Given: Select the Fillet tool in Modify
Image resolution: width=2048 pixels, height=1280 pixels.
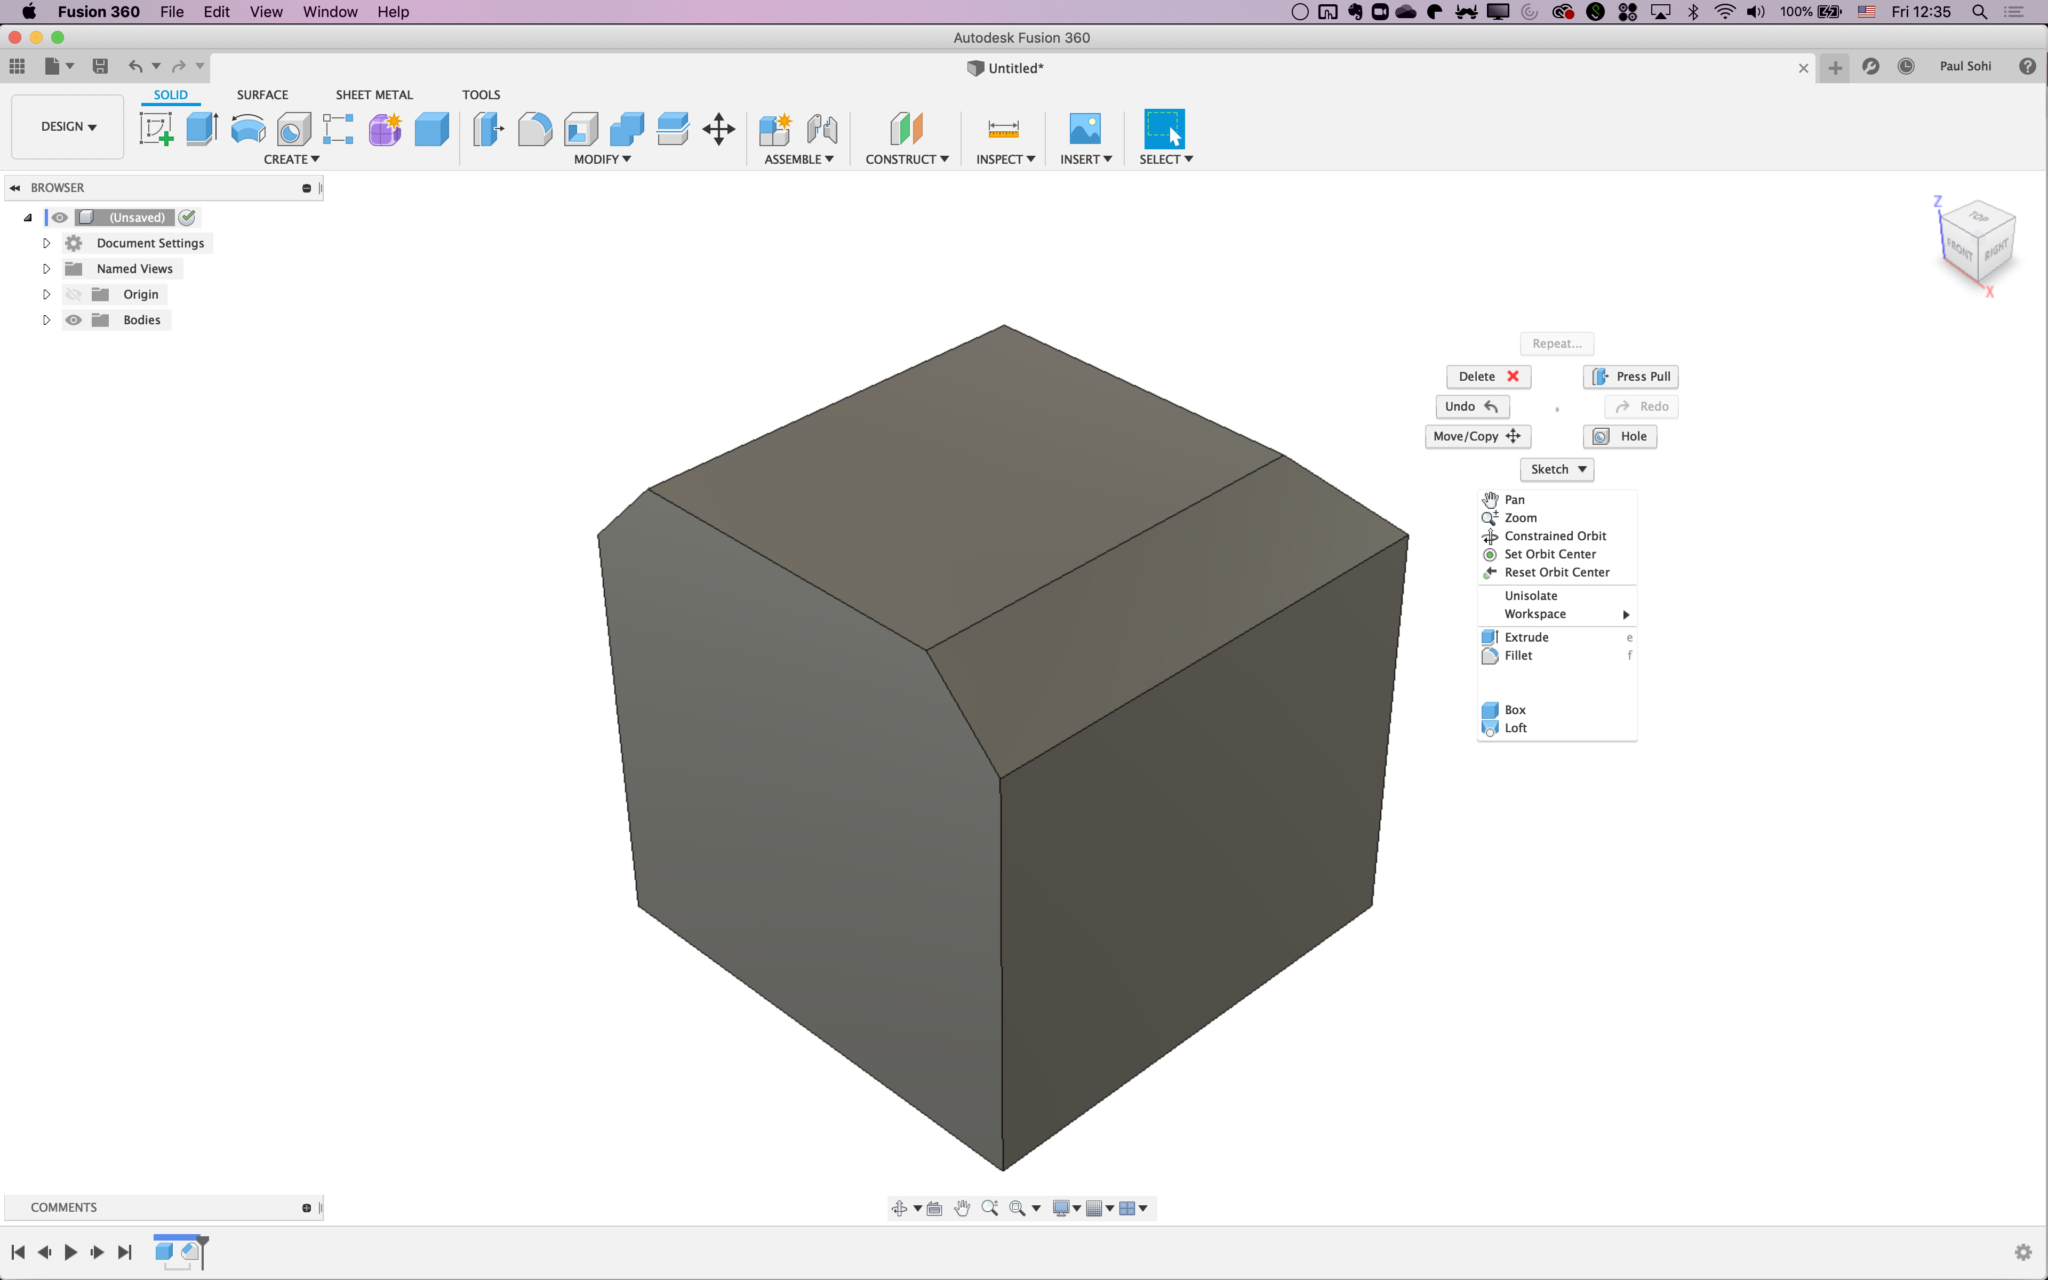Looking at the screenshot, I should coord(535,129).
